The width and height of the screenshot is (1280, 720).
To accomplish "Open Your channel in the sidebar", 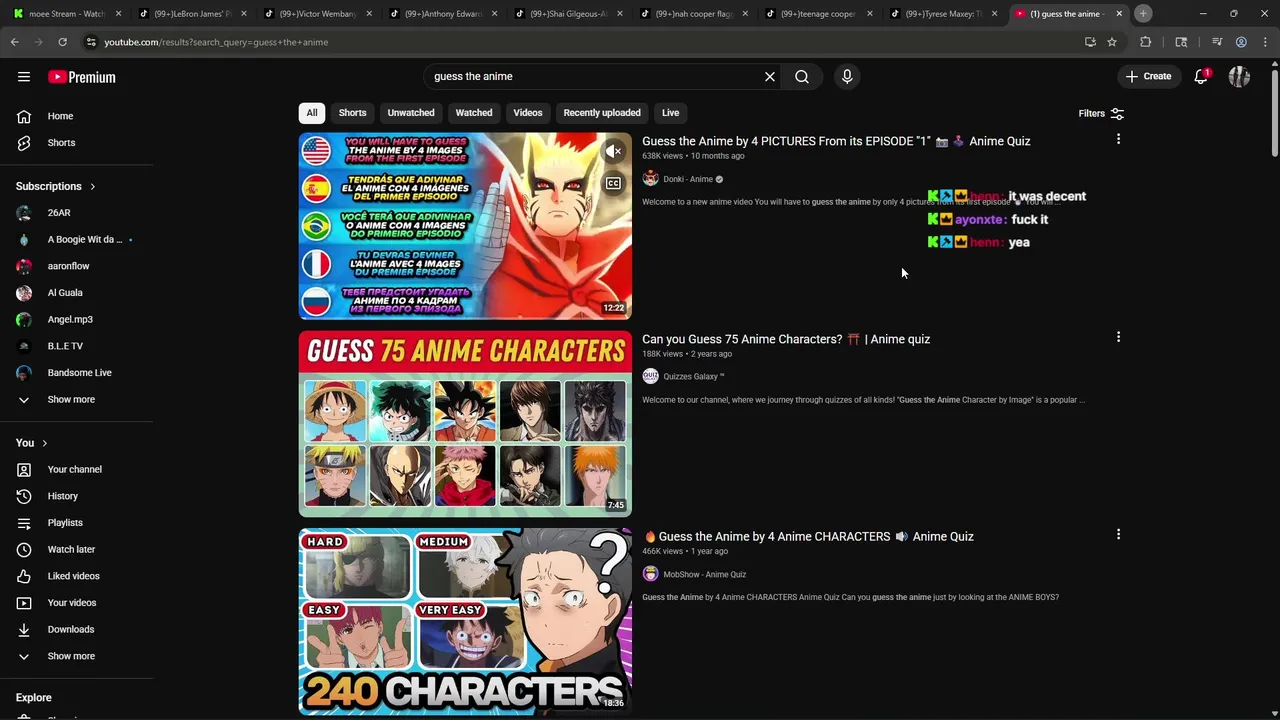I will point(76,469).
